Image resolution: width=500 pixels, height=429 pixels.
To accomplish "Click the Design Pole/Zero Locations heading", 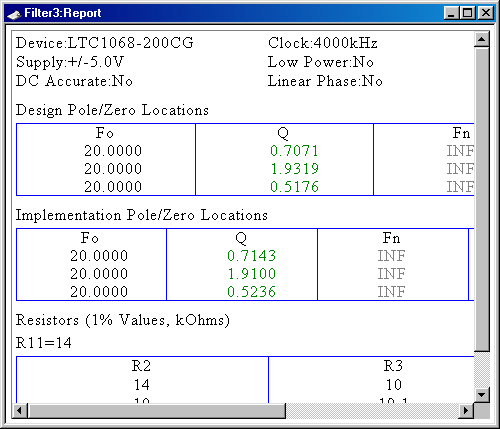I will coord(112,110).
